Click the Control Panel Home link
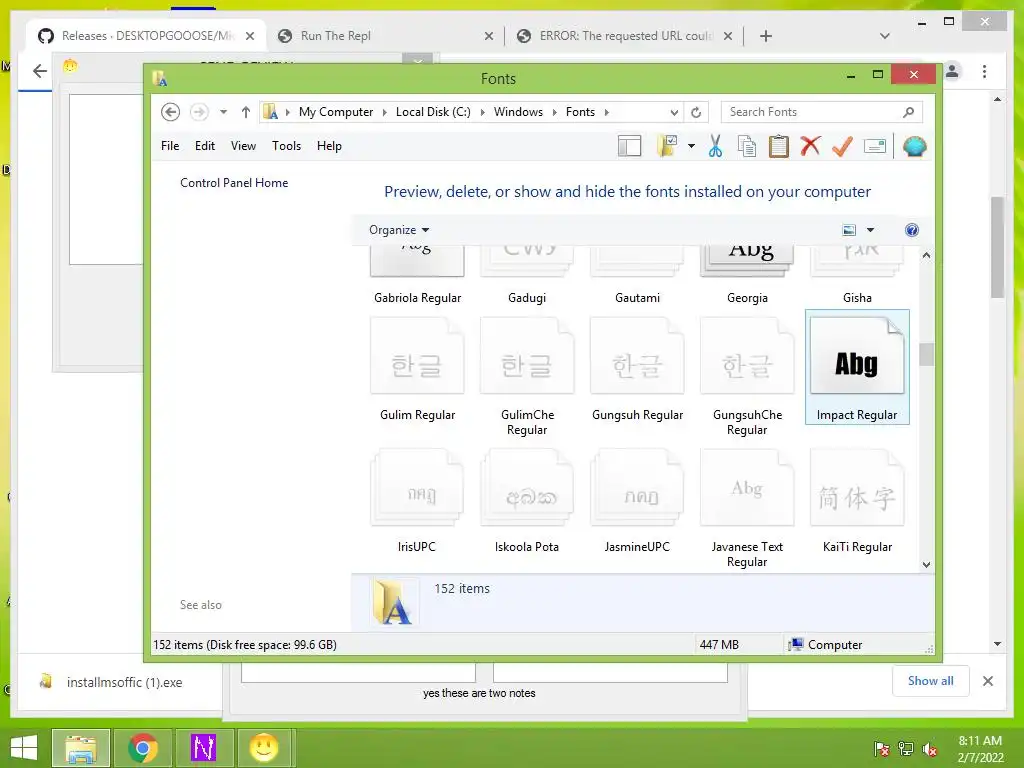Viewport: 1024px width, 768px height. point(234,183)
